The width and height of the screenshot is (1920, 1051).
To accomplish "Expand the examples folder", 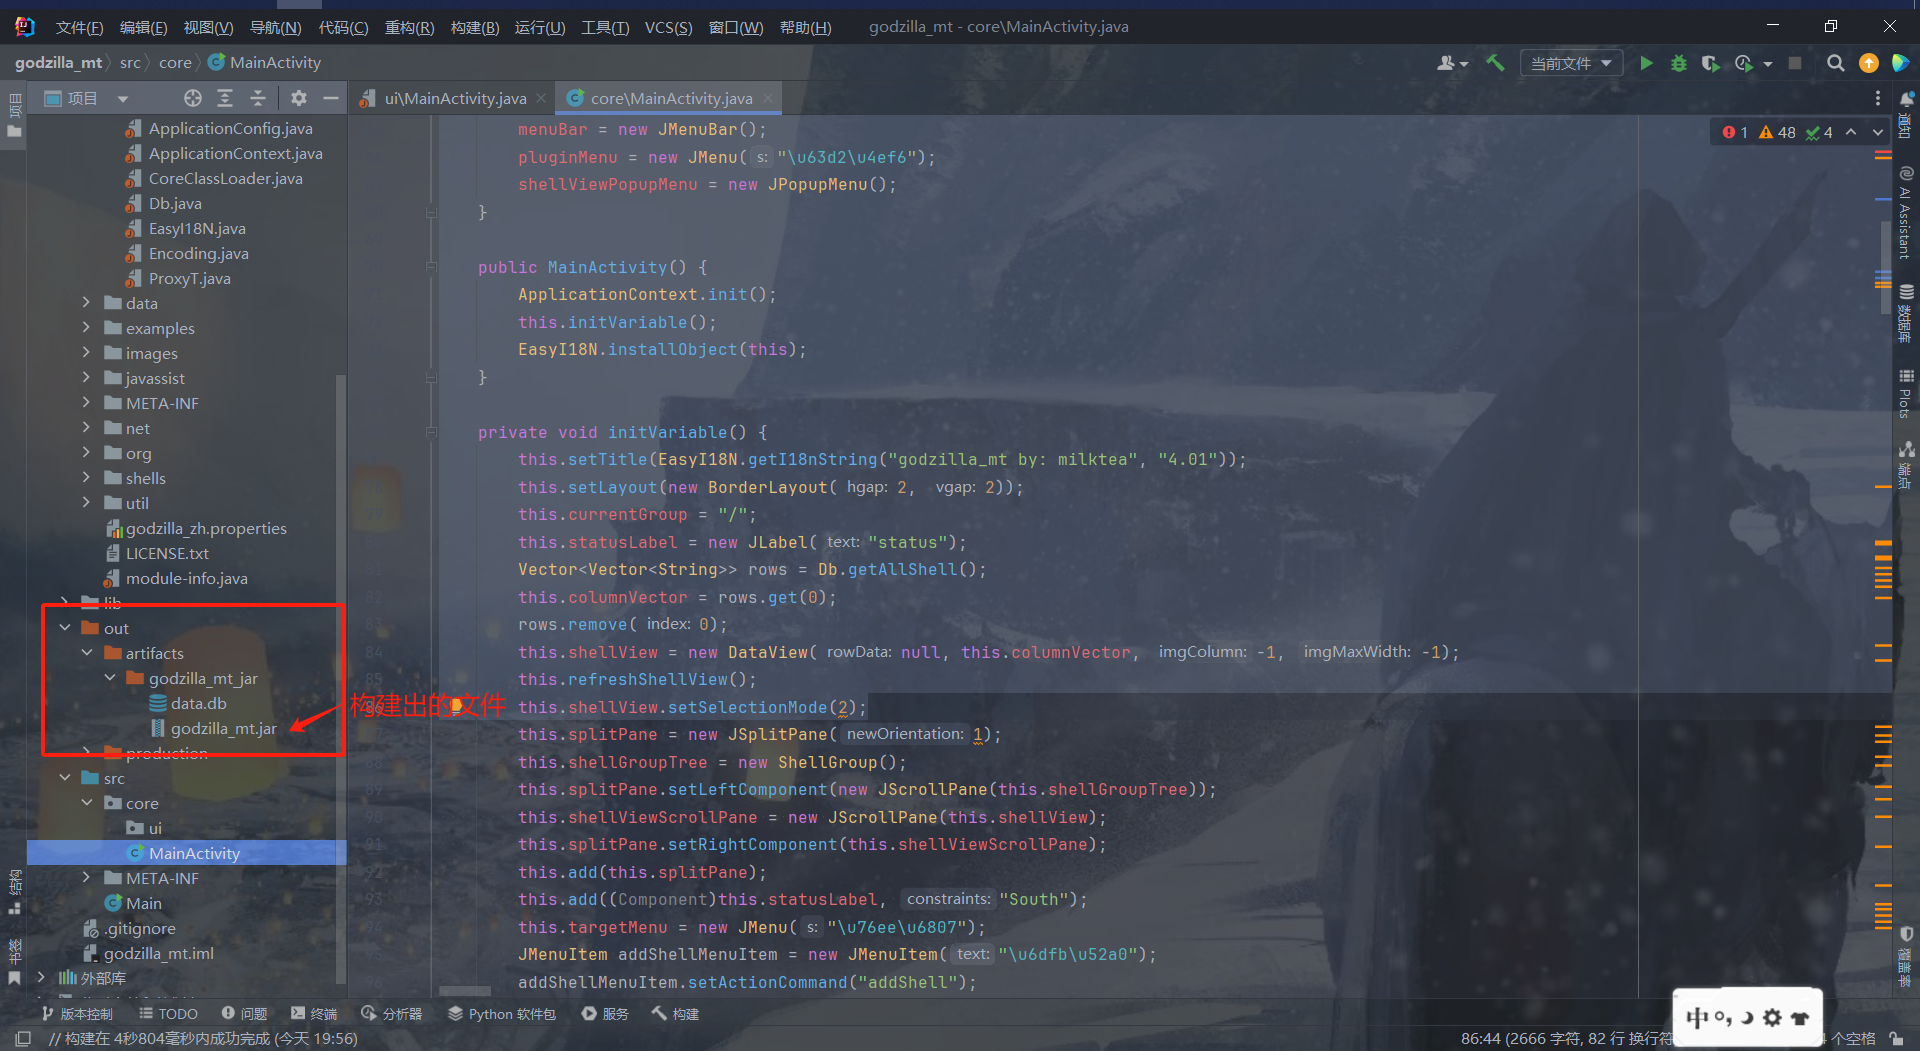I will (86, 327).
